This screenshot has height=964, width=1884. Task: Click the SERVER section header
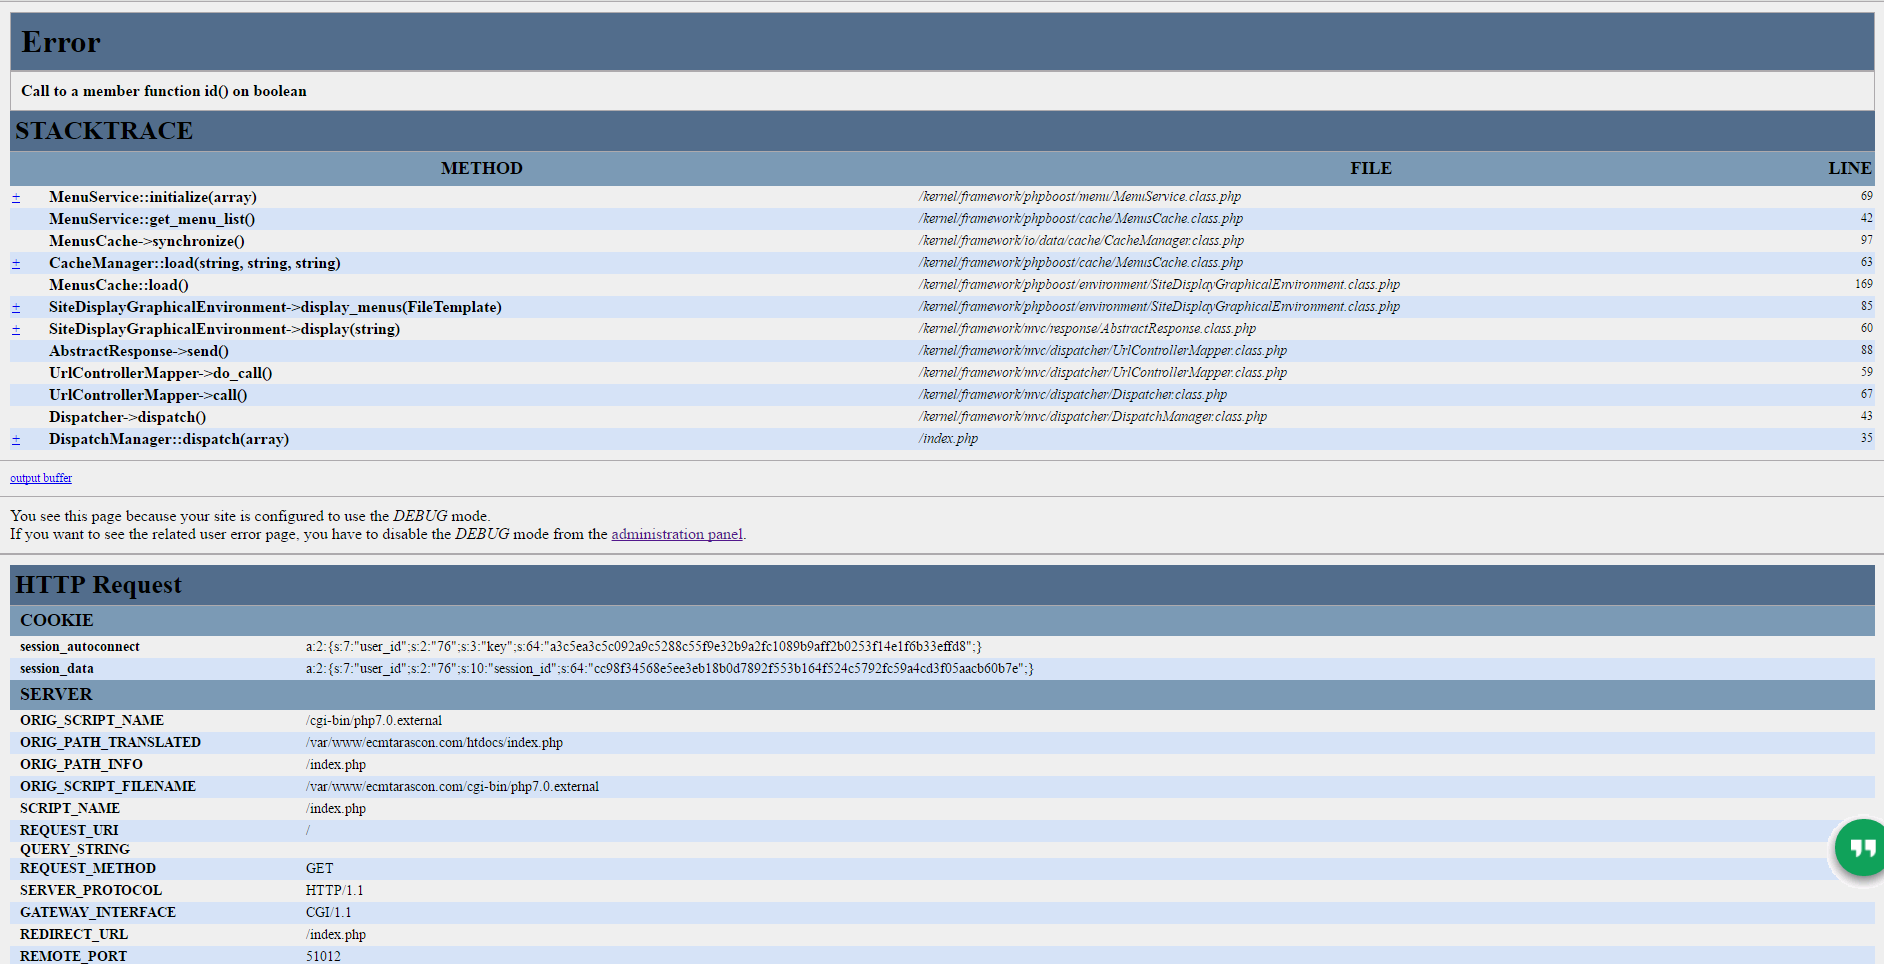click(x=56, y=694)
